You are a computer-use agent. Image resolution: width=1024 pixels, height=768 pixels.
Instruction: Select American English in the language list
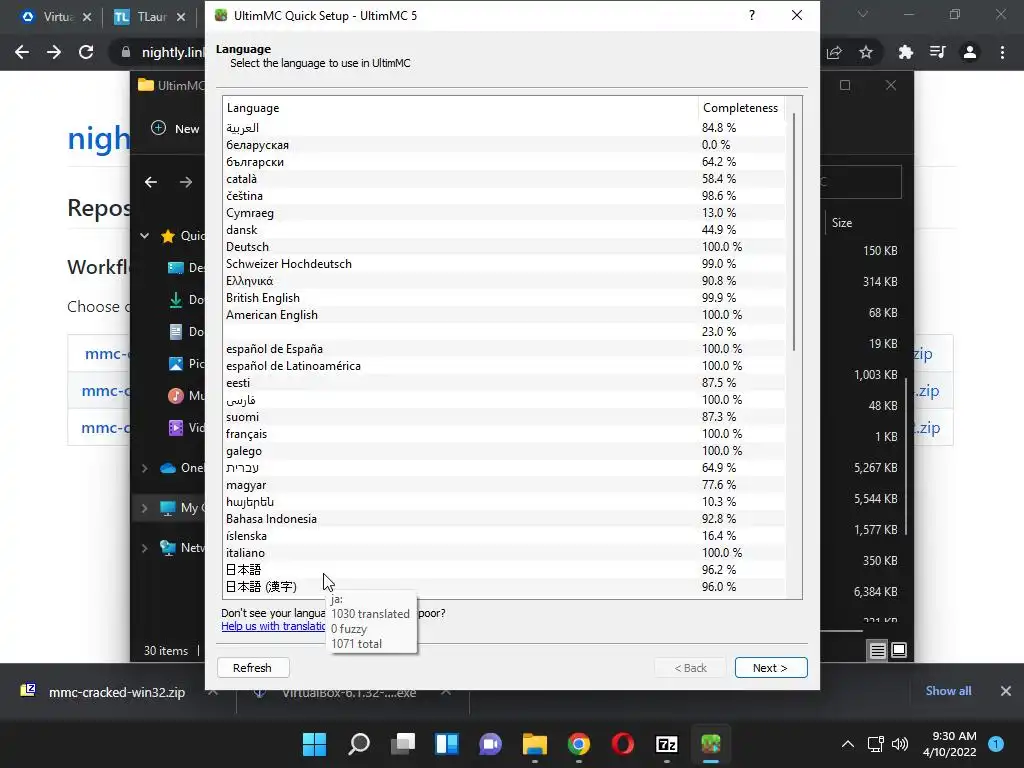pos(504,315)
